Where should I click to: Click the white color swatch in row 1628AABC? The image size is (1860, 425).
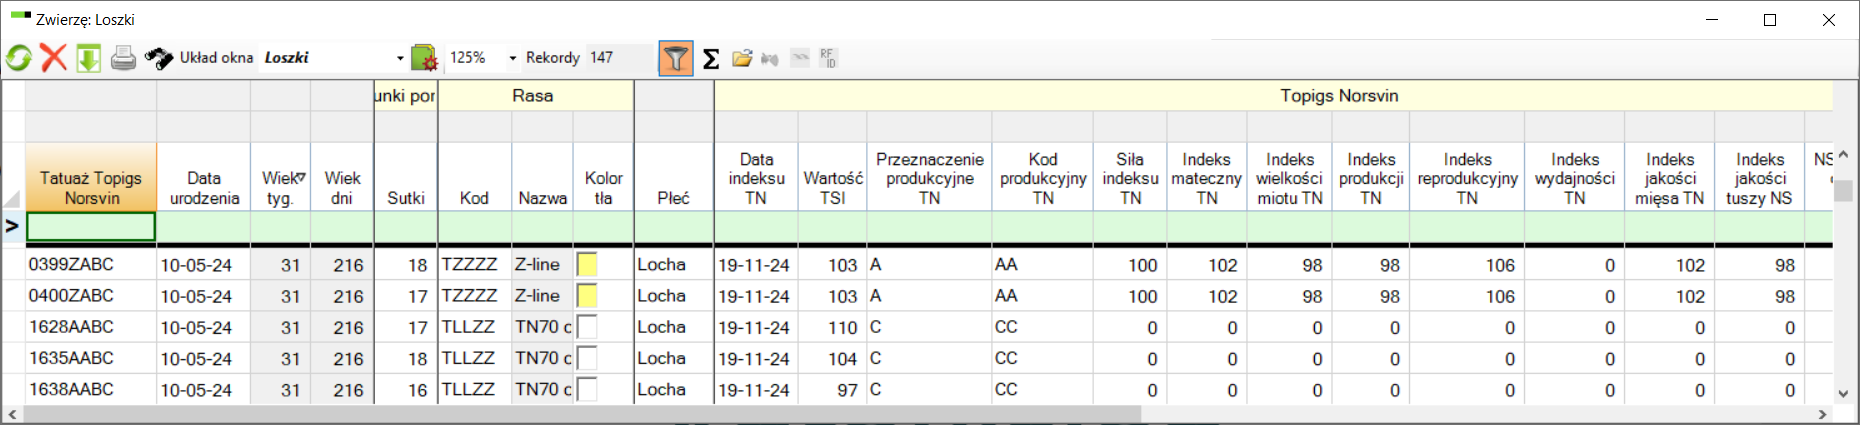[587, 327]
